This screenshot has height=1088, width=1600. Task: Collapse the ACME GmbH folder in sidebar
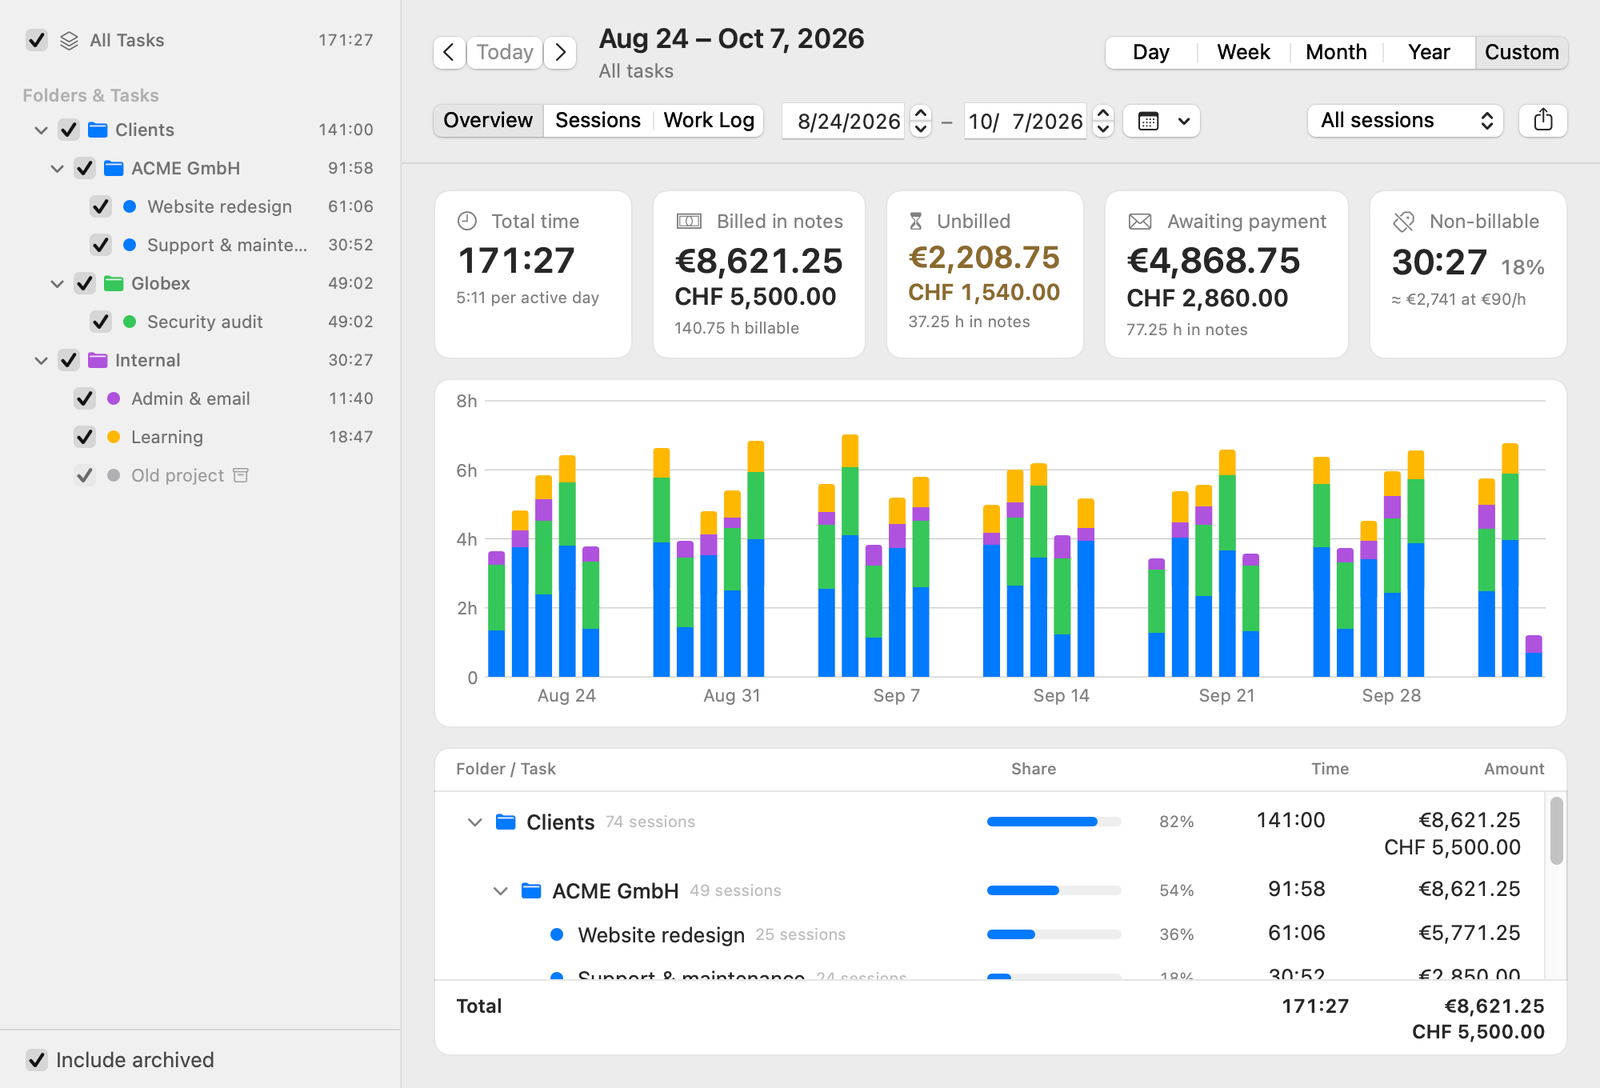(57, 169)
